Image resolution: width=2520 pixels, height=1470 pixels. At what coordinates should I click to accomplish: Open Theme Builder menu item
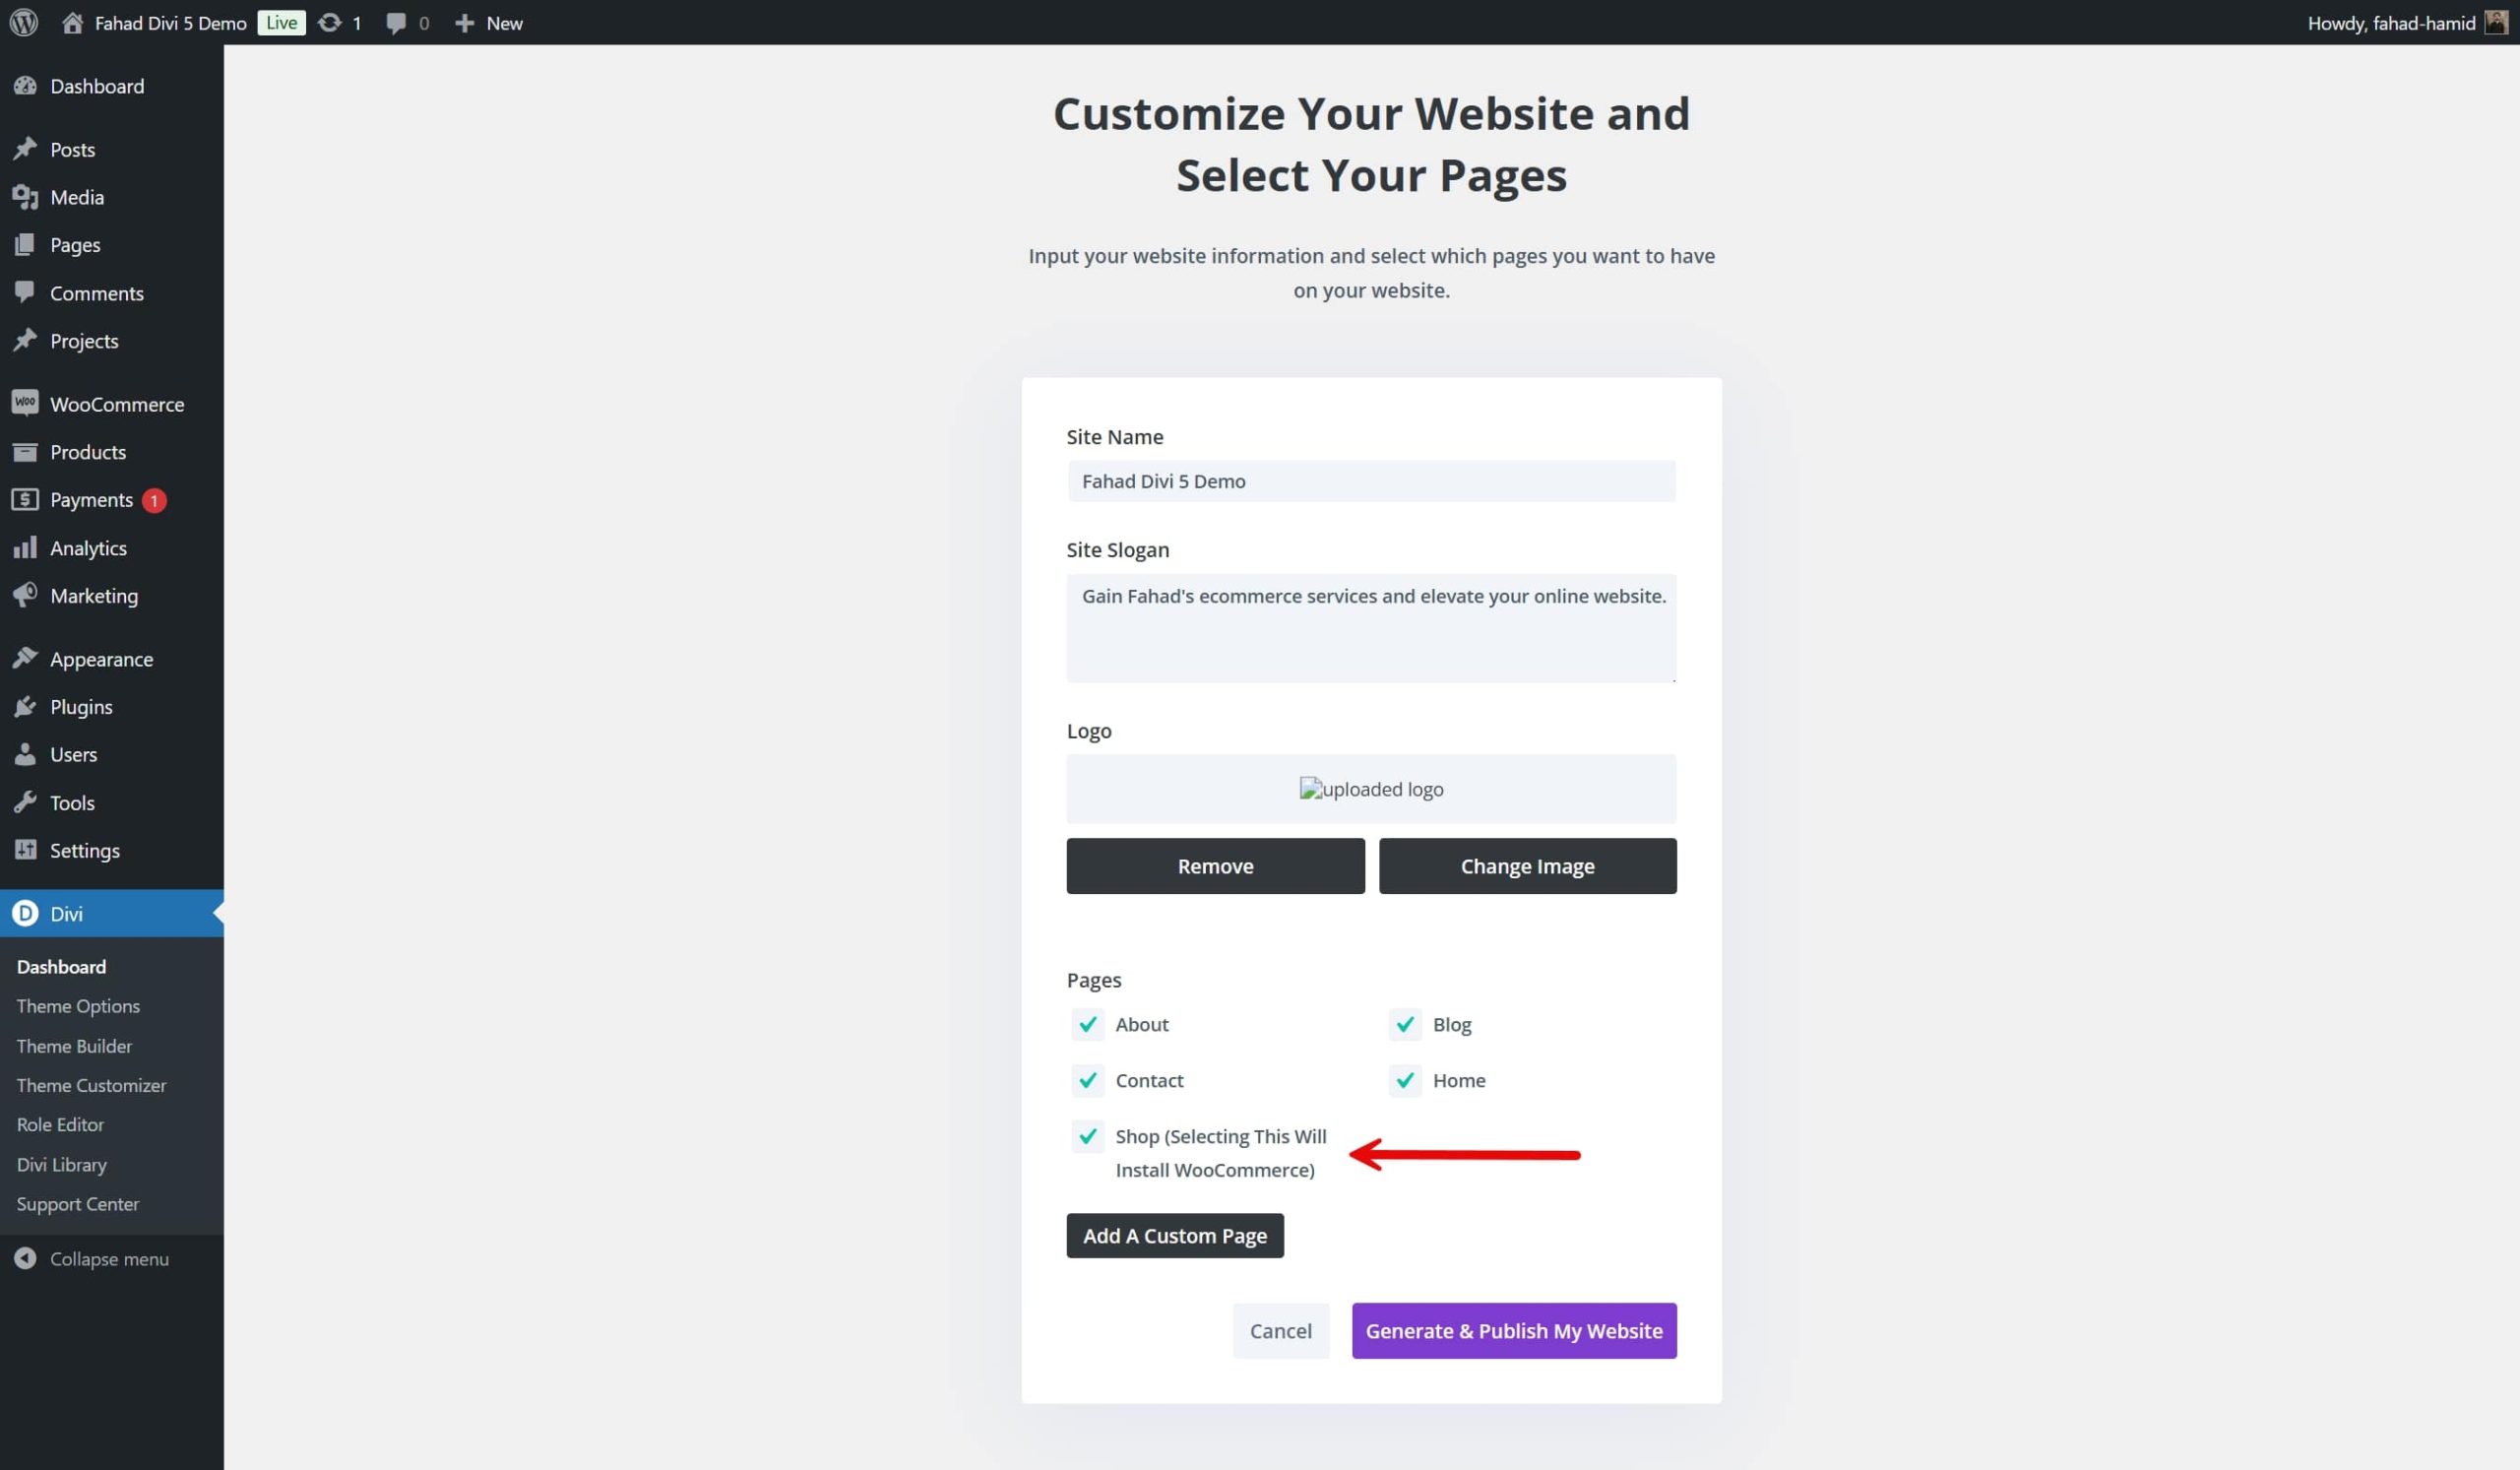pyautogui.click(x=74, y=1045)
